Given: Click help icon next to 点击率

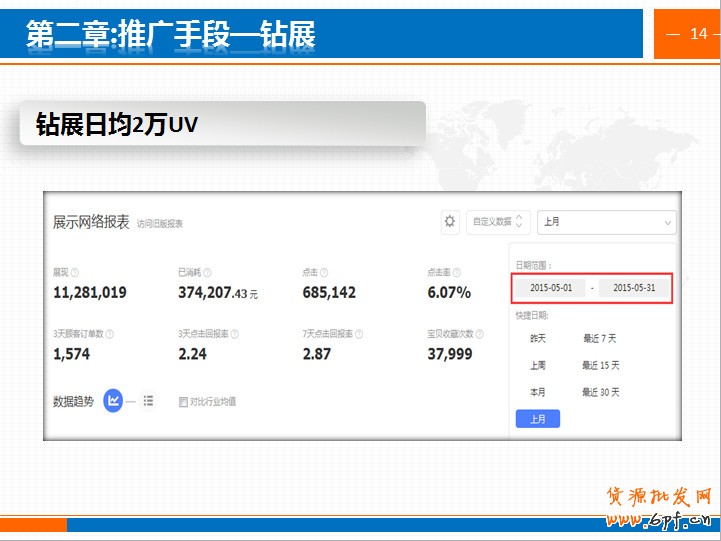Looking at the screenshot, I should (x=456, y=273).
